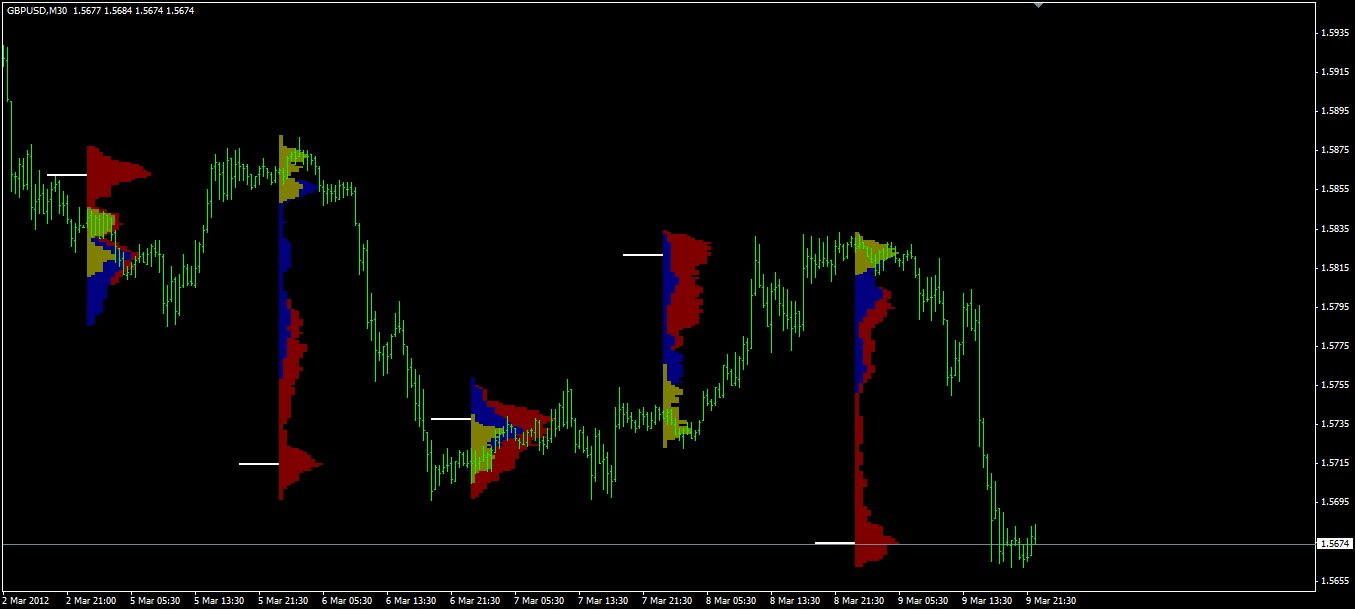
Task: Click the 6 Mar 21:30 time label
Action: (x=475, y=601)
